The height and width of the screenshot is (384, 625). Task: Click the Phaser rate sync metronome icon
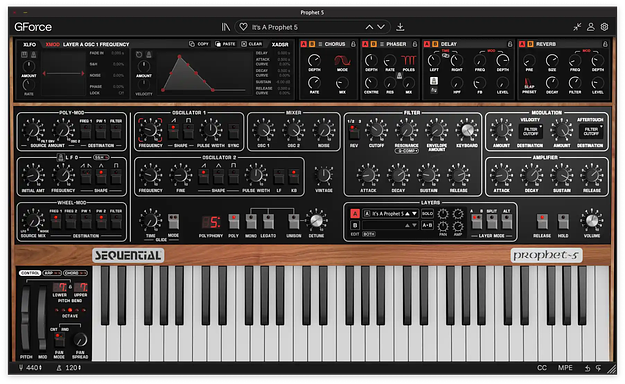(x=399, y=75)
